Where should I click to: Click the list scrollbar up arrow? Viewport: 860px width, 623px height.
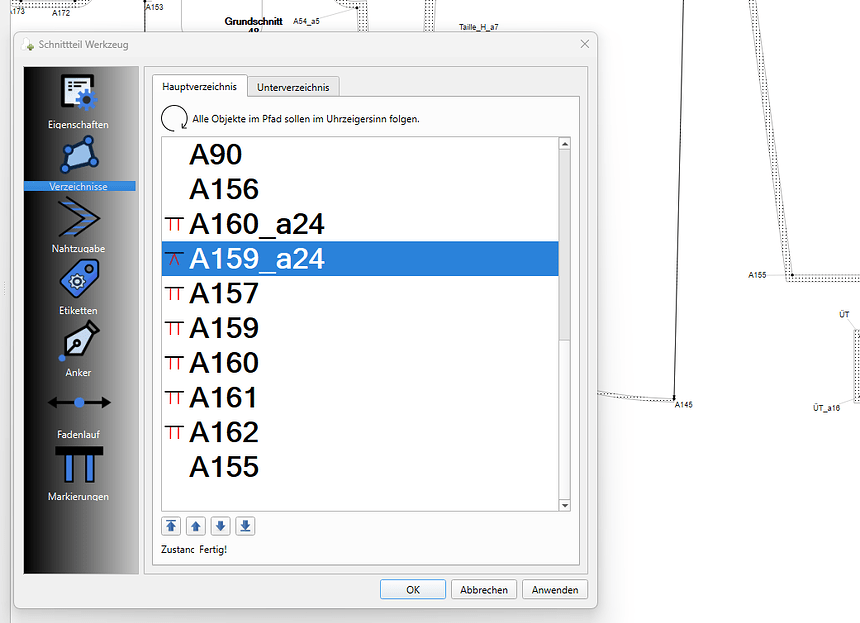pos(564,144)
